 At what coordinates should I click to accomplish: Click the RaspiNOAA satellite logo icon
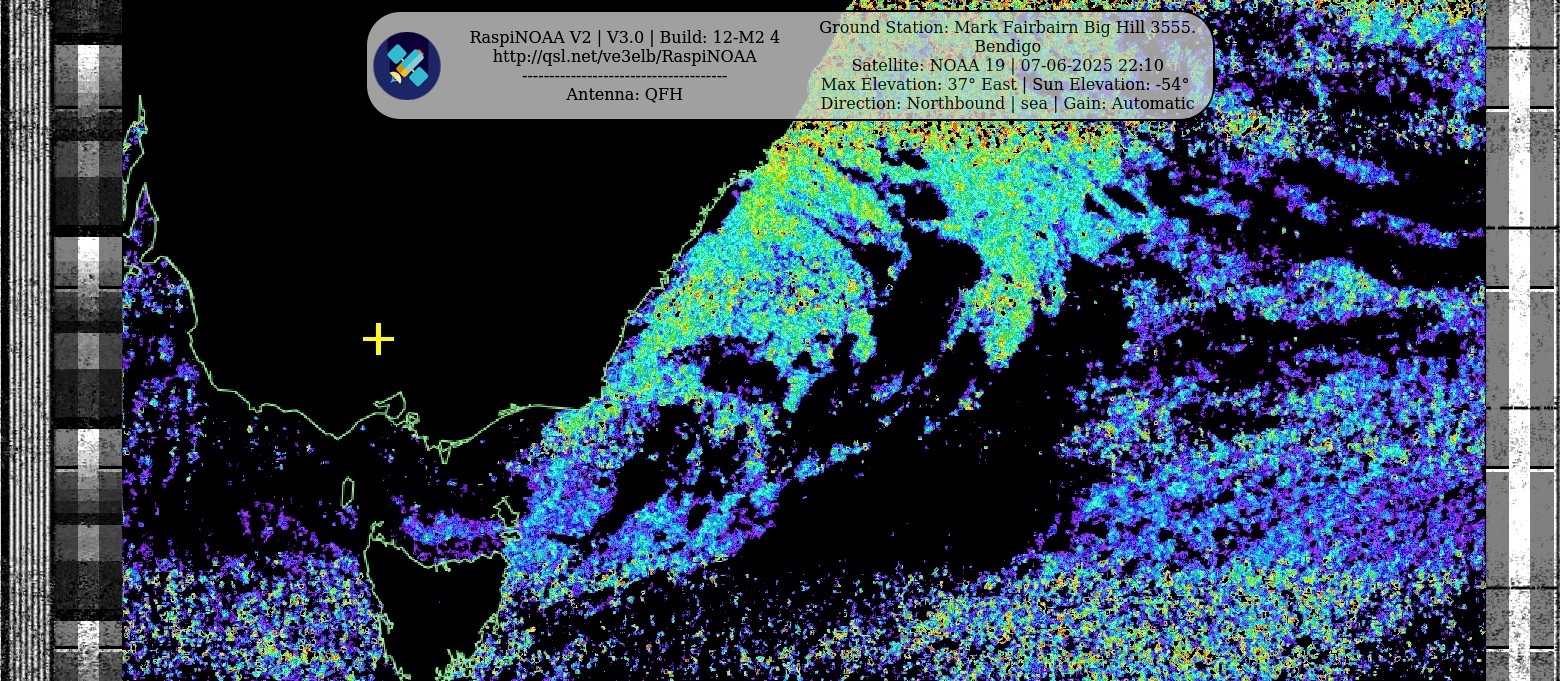click(x=407, y=66)
